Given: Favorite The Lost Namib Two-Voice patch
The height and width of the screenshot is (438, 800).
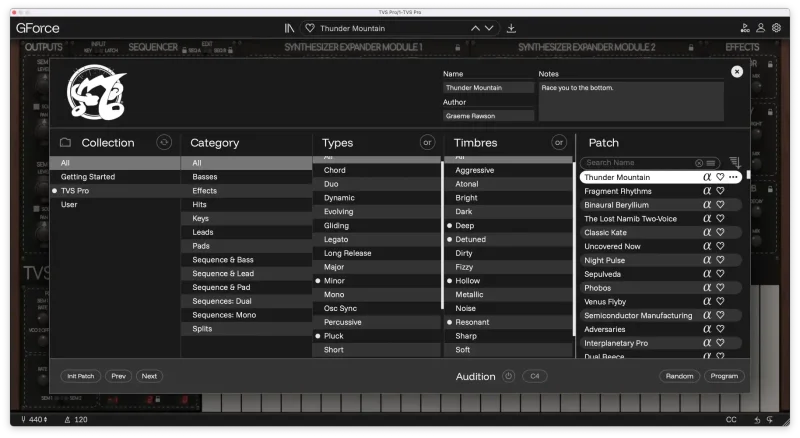Looking at the screenshot, I should (x=720, y=218).
